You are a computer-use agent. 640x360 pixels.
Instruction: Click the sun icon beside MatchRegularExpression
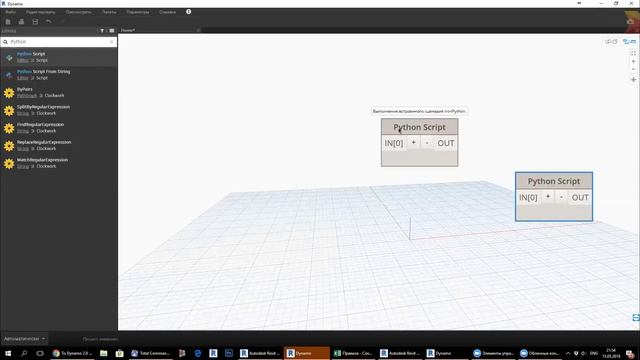(x=9, y=164)
